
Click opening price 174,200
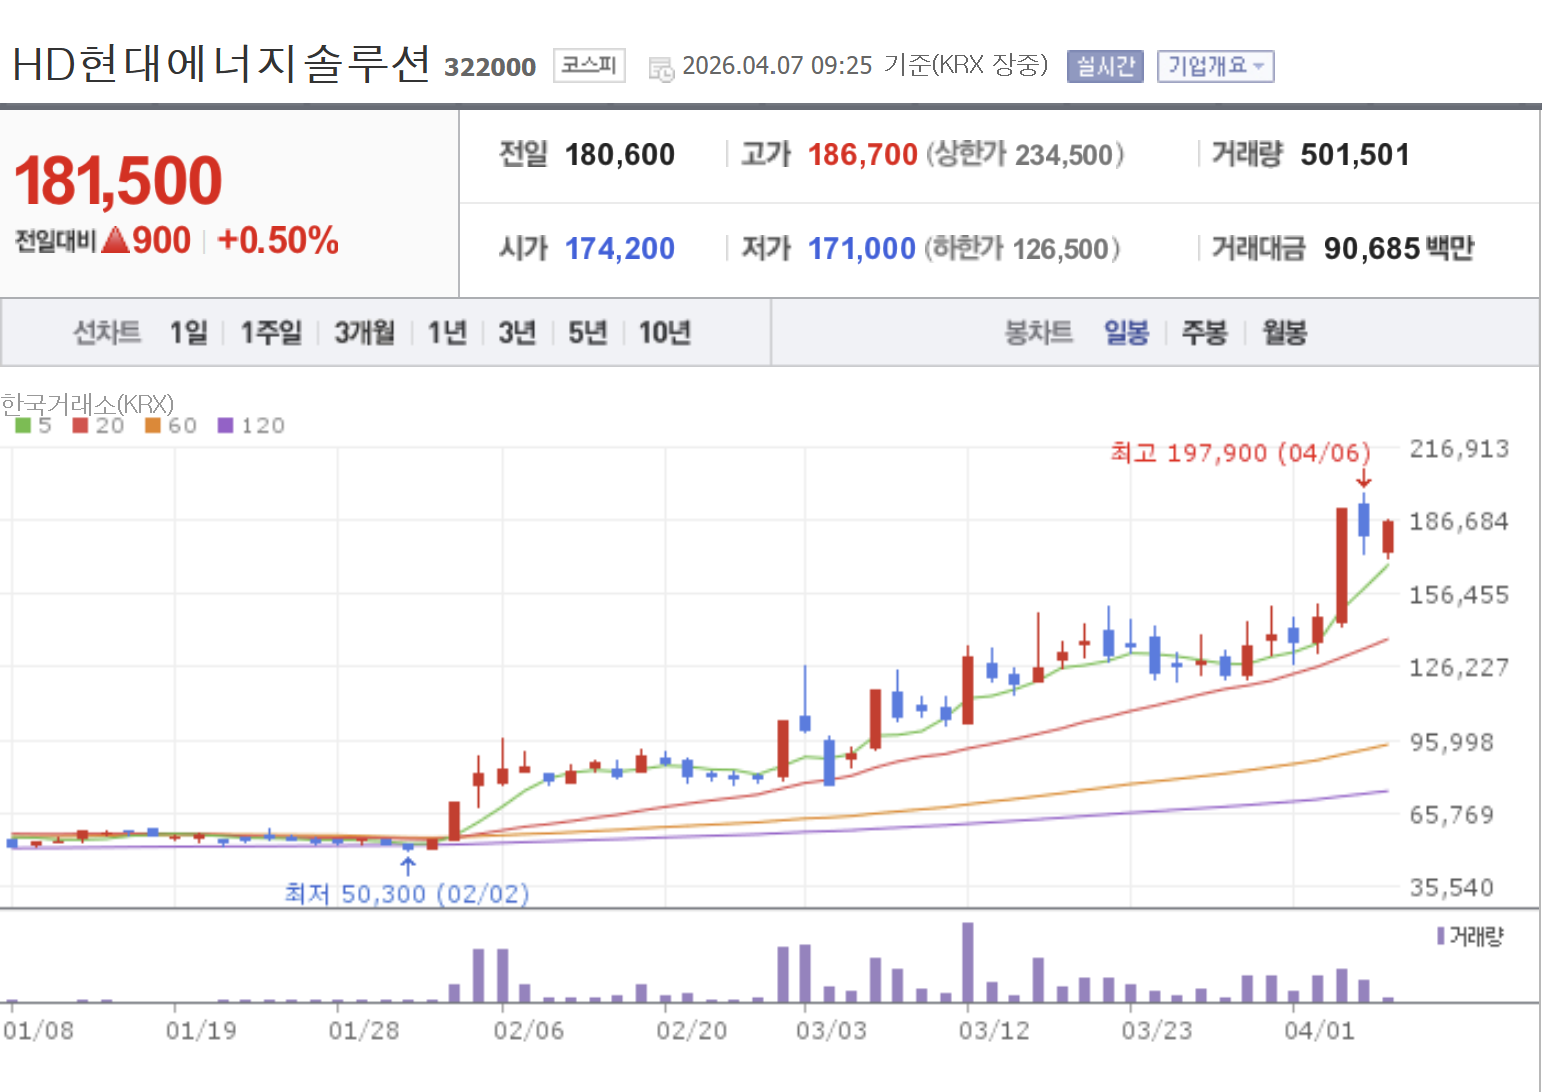620,249
